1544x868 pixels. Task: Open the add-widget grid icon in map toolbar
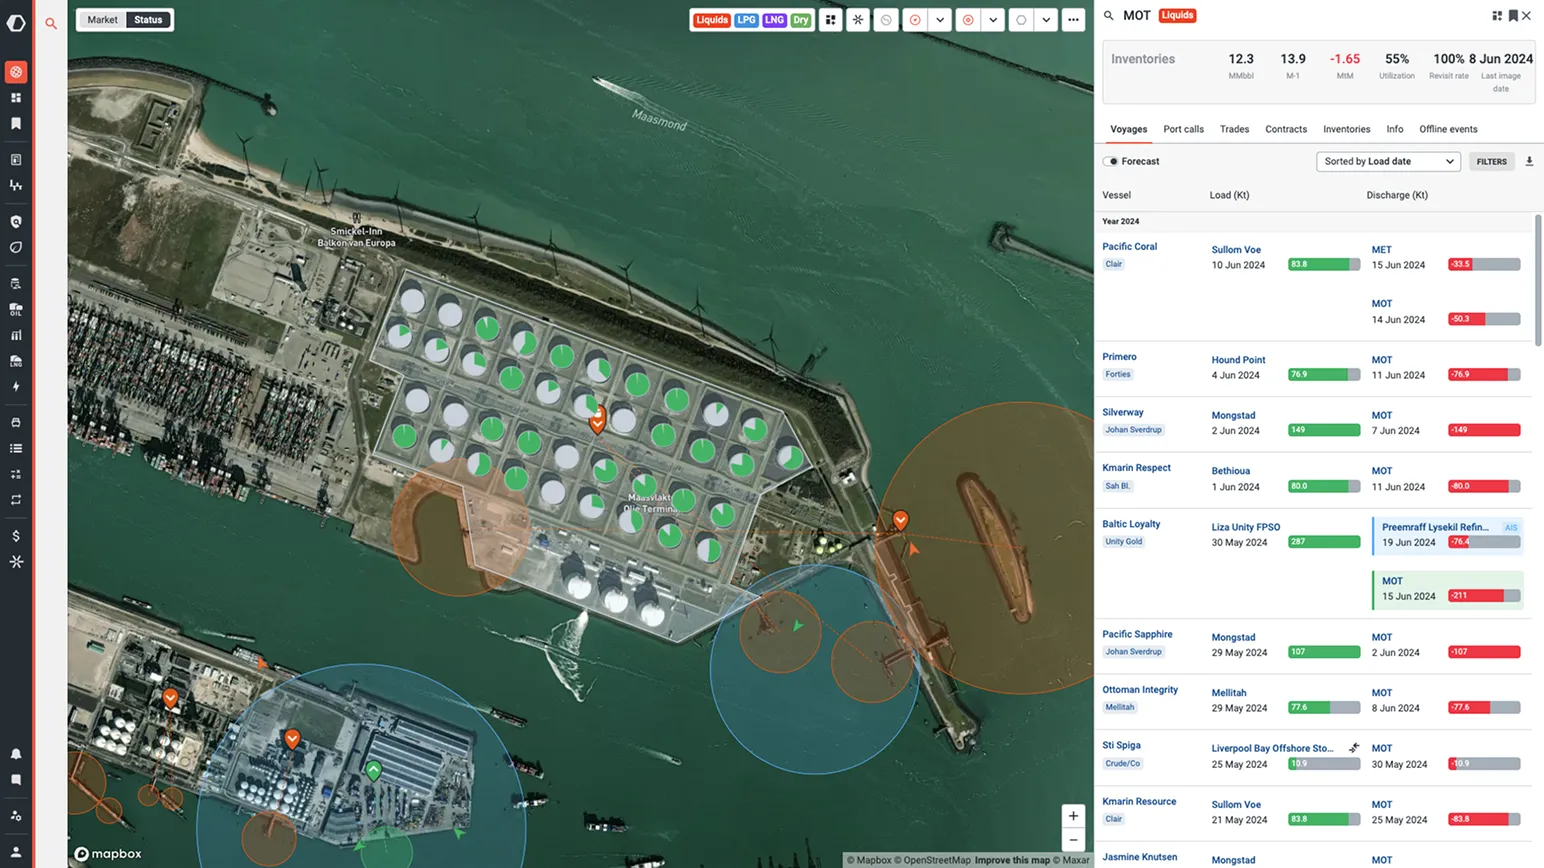tap(830, 20)
